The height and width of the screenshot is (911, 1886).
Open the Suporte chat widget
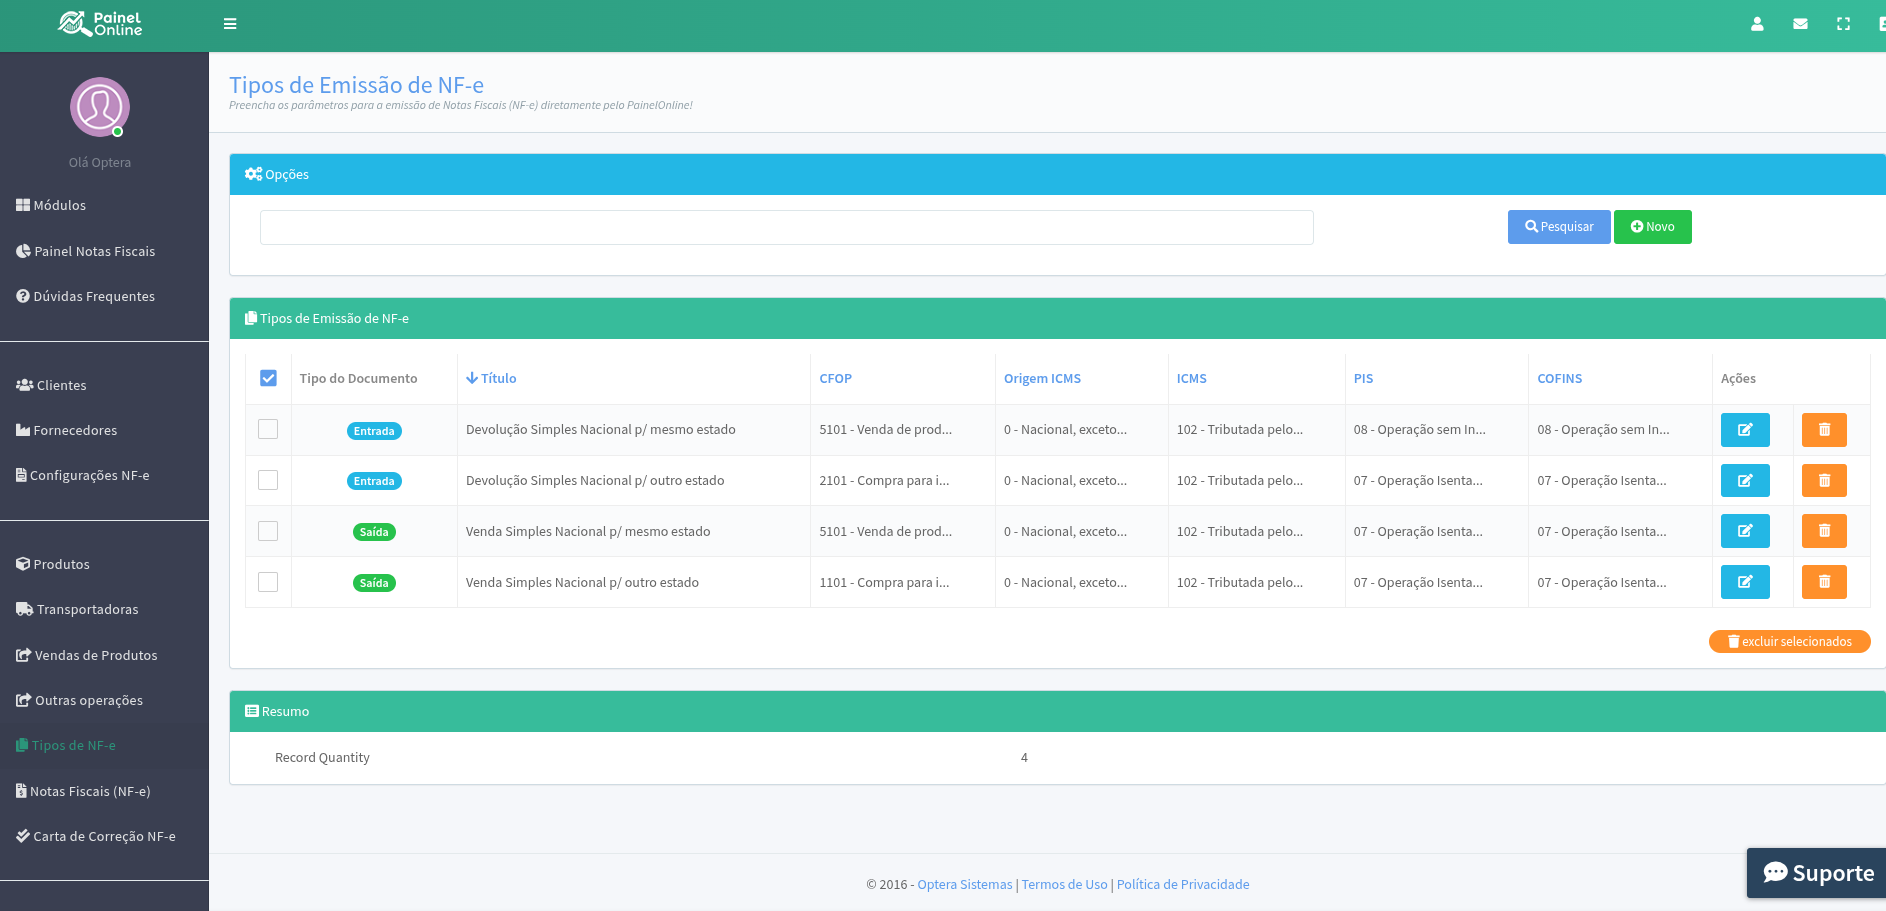[x=1817, y=873]
